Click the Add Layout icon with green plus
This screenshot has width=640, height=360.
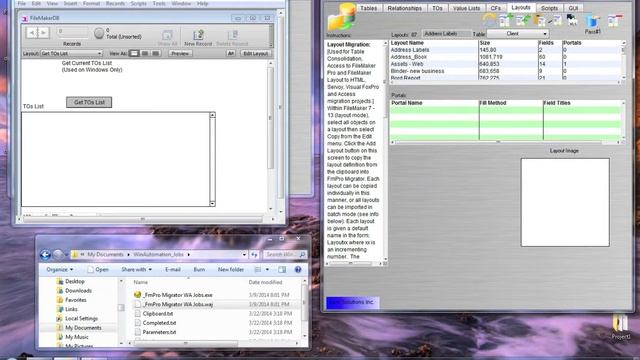pyautogui.click(x=506, y=20)
